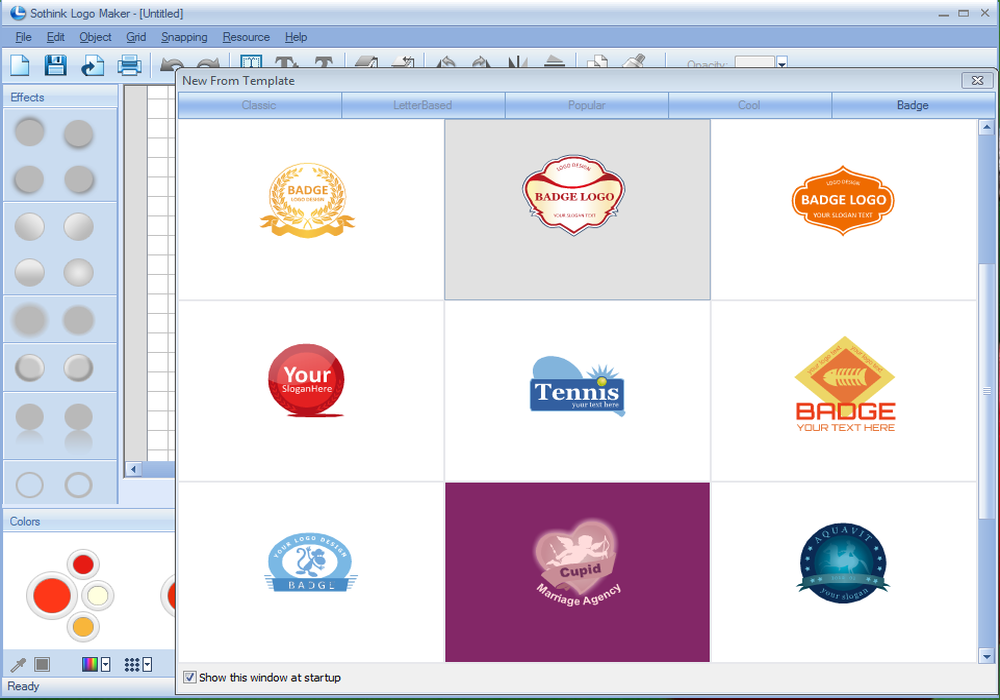Select the eyedropper color picker tool
This screenshot has height=700, width=1000.
point(17,665)
